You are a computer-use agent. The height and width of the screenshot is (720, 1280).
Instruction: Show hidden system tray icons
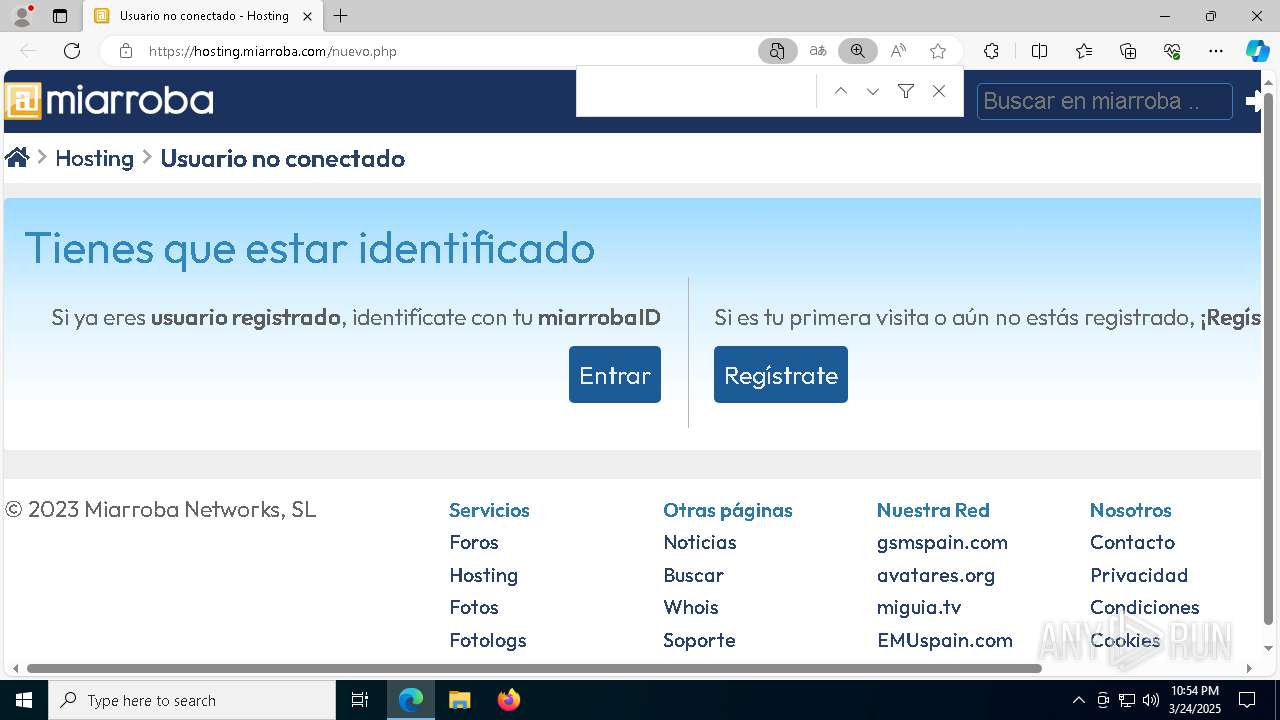point(1078,700)
